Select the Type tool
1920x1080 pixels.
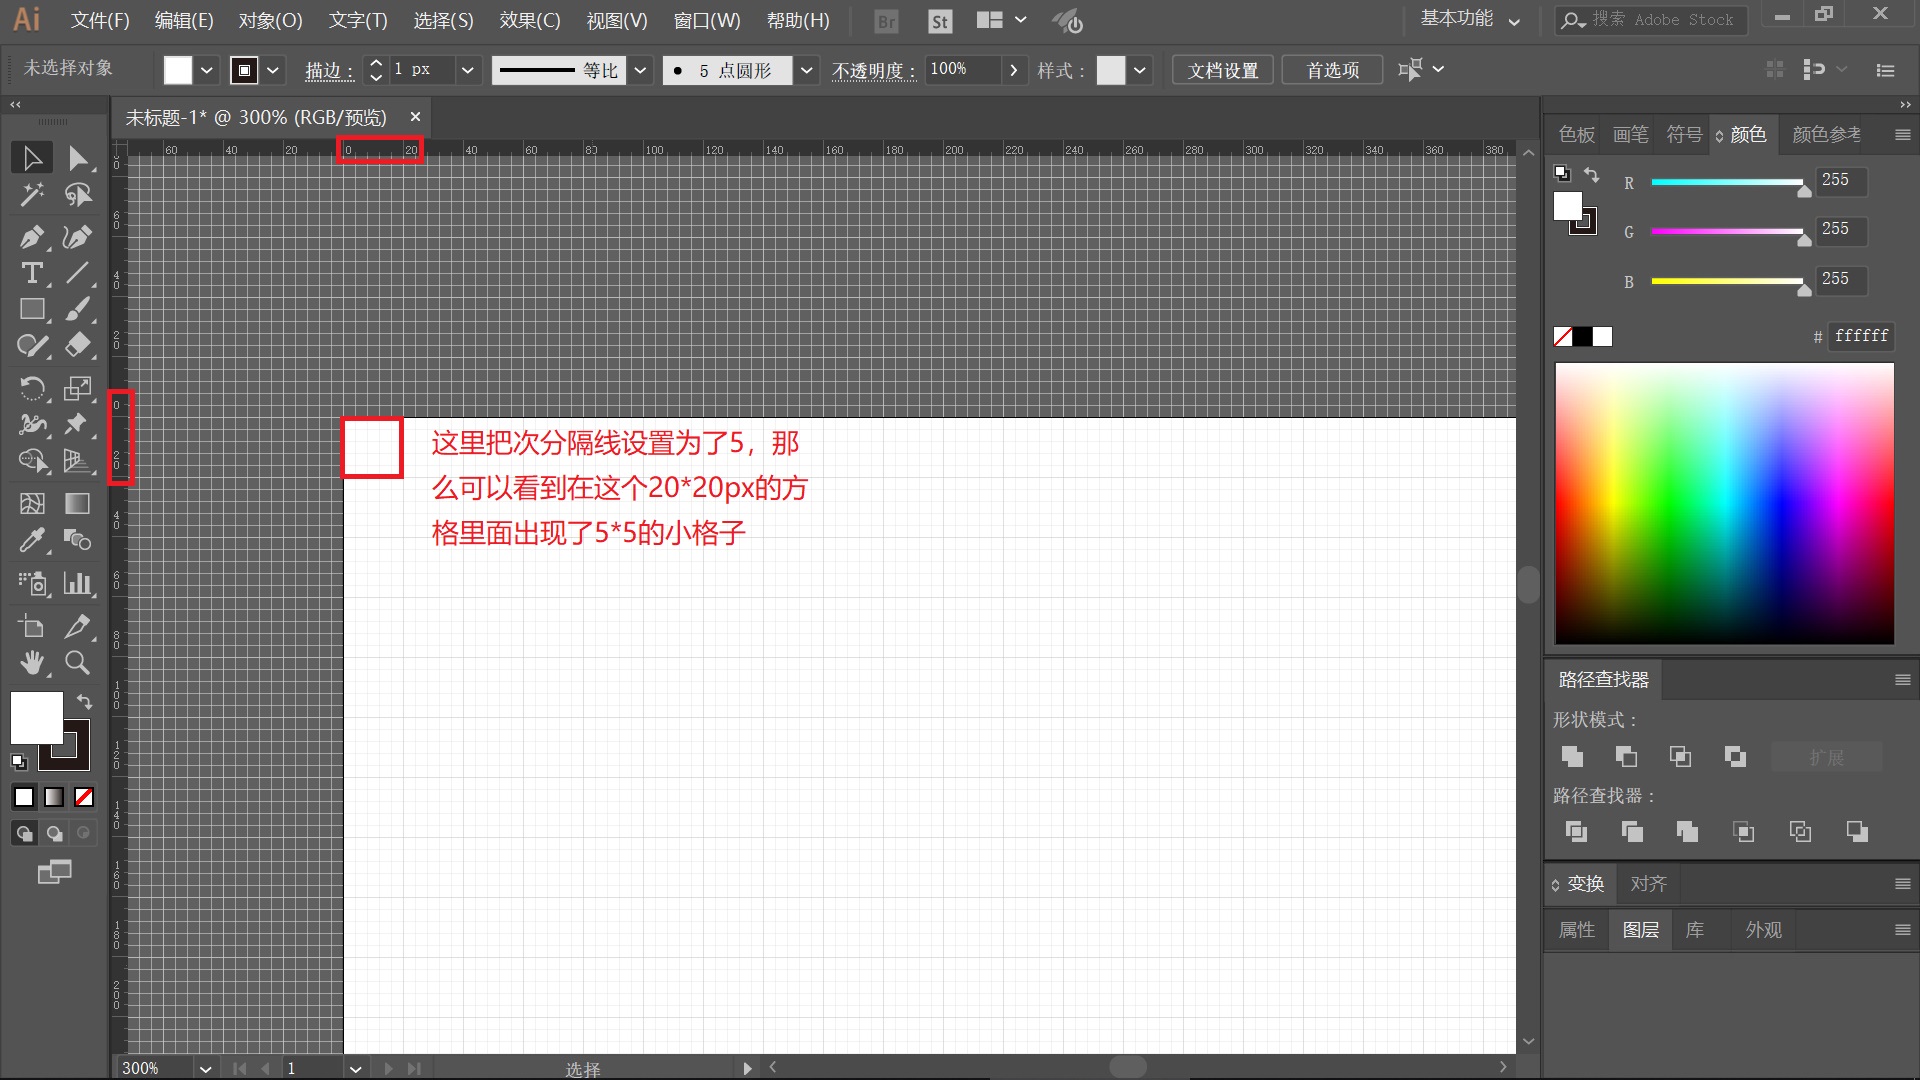click(31, 273)
